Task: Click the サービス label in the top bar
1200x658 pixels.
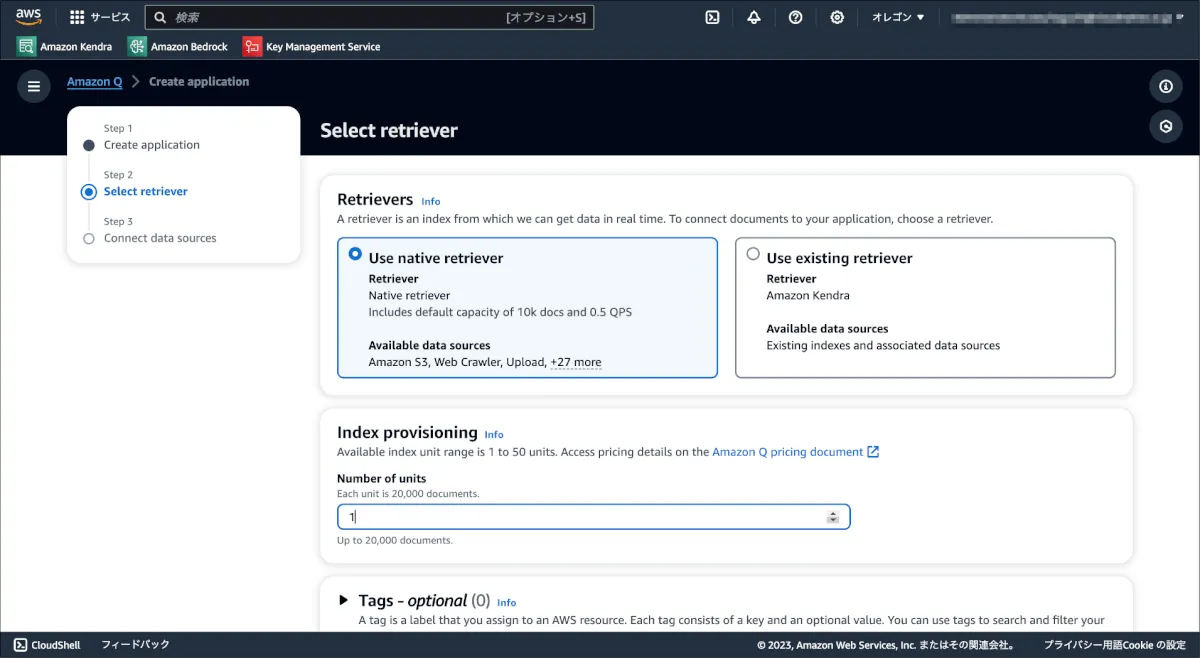Action: 110,17
